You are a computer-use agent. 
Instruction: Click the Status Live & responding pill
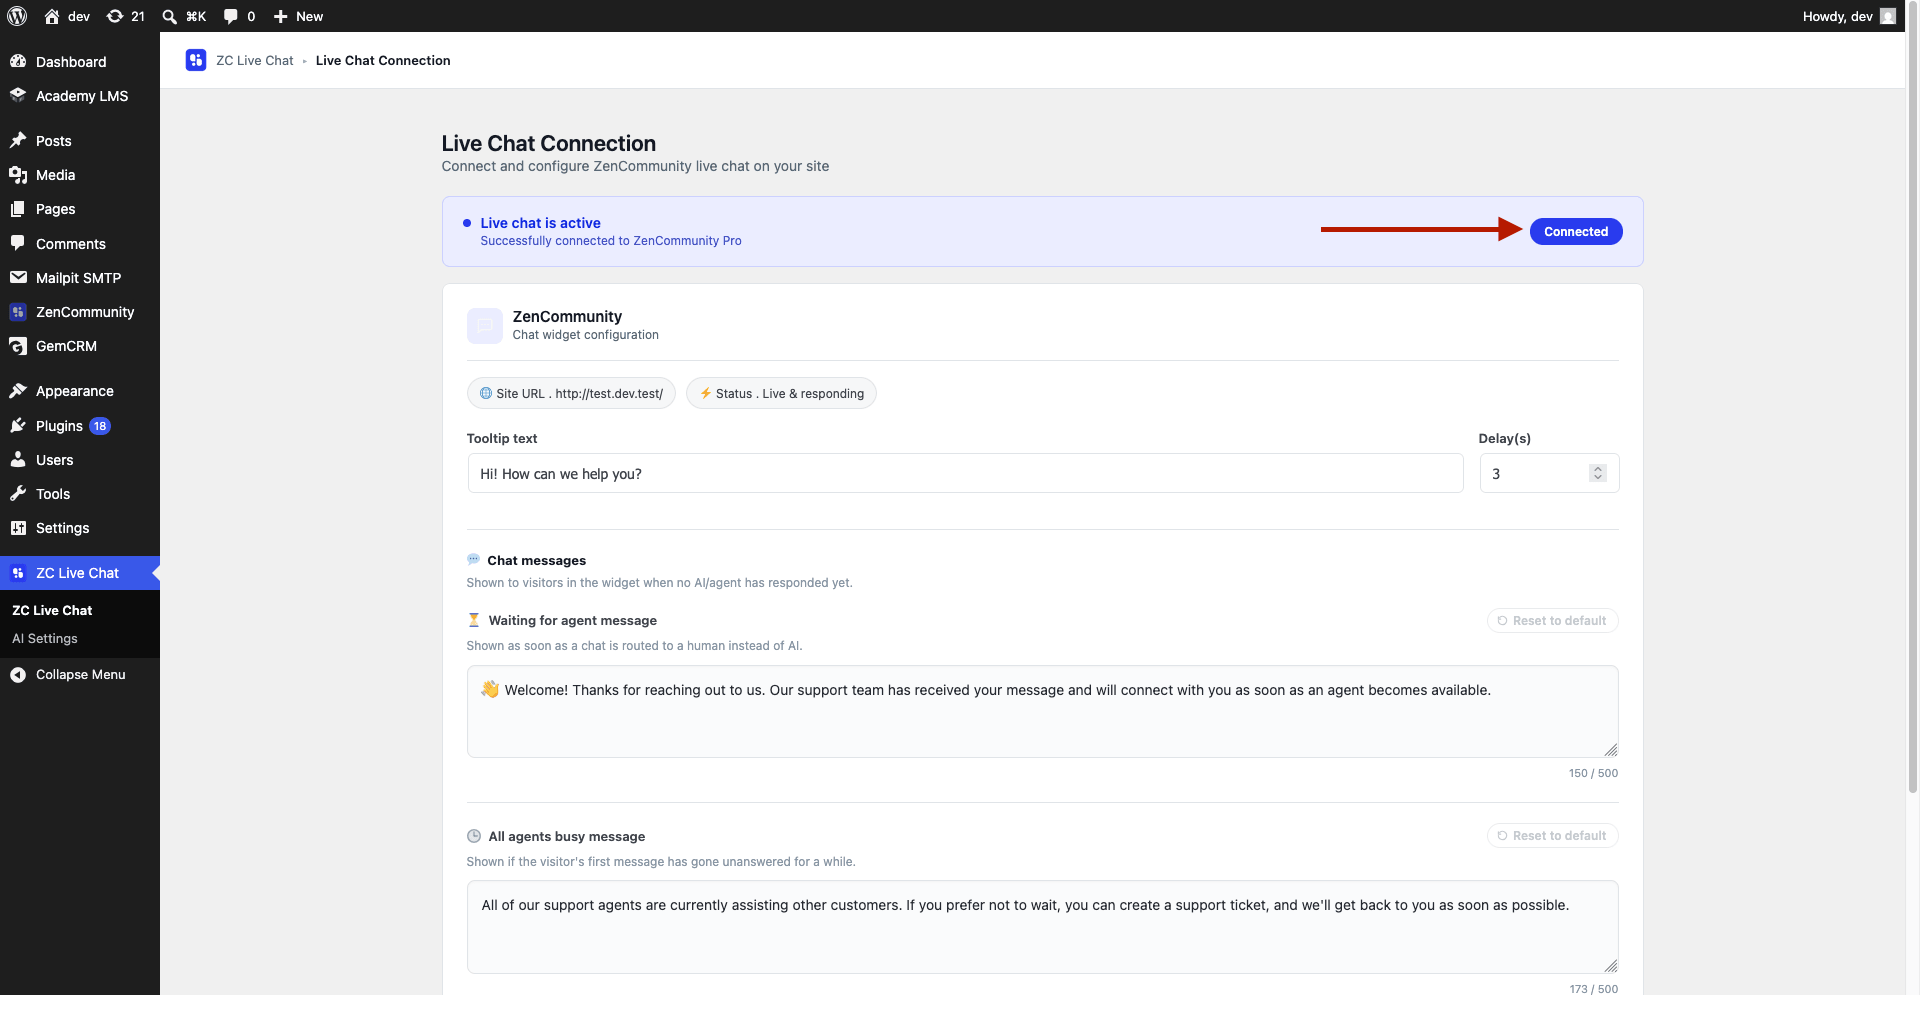click(x=781, y=393)
